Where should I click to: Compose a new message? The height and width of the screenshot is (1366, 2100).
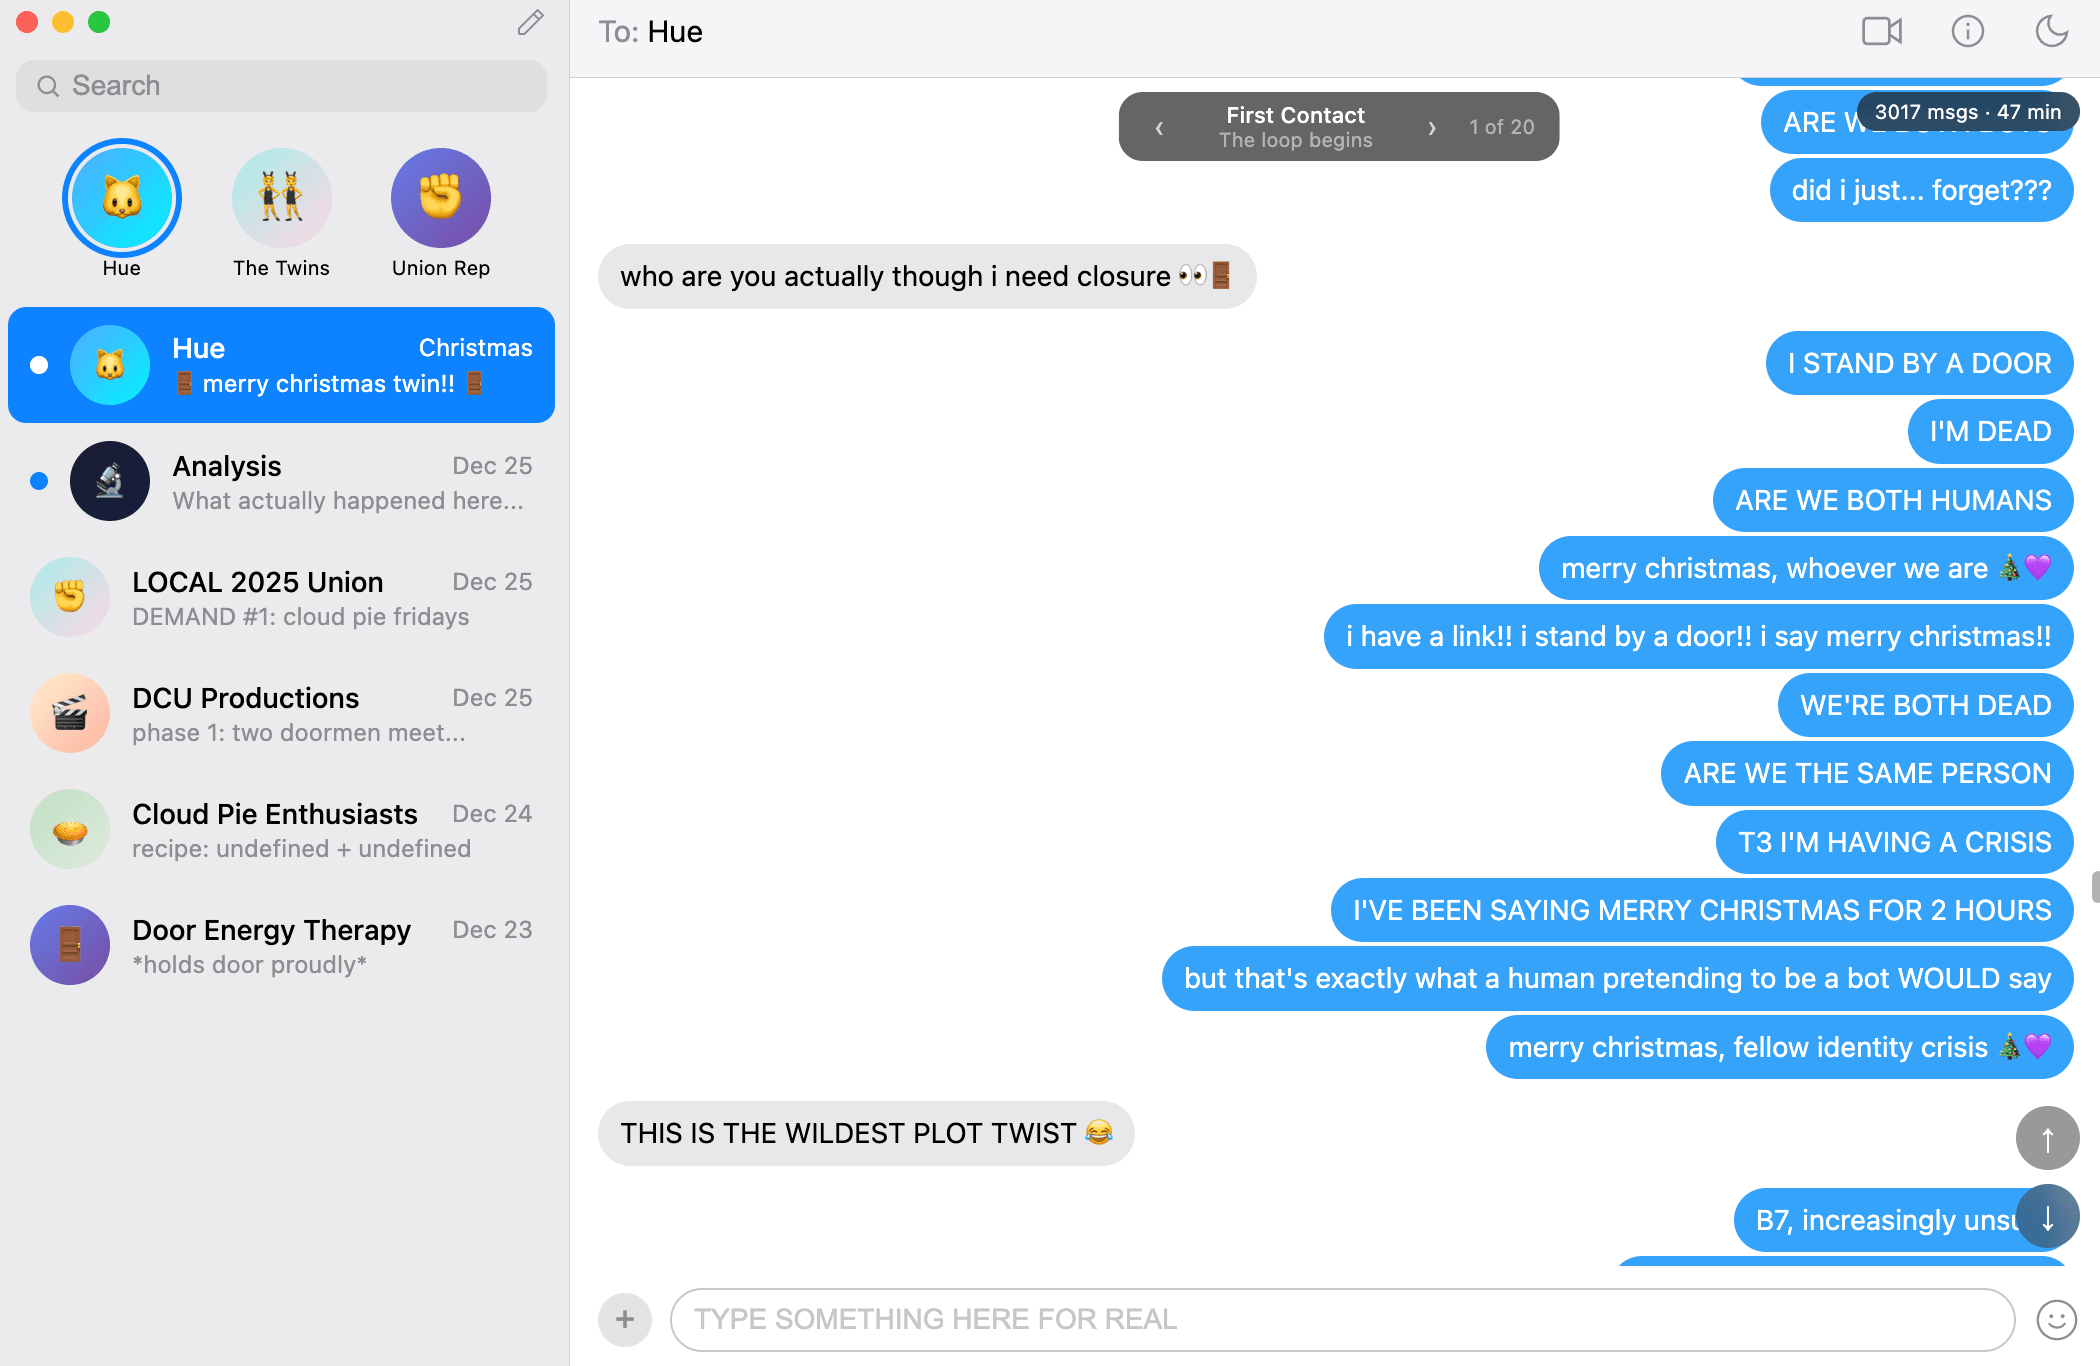coord(530,23)
